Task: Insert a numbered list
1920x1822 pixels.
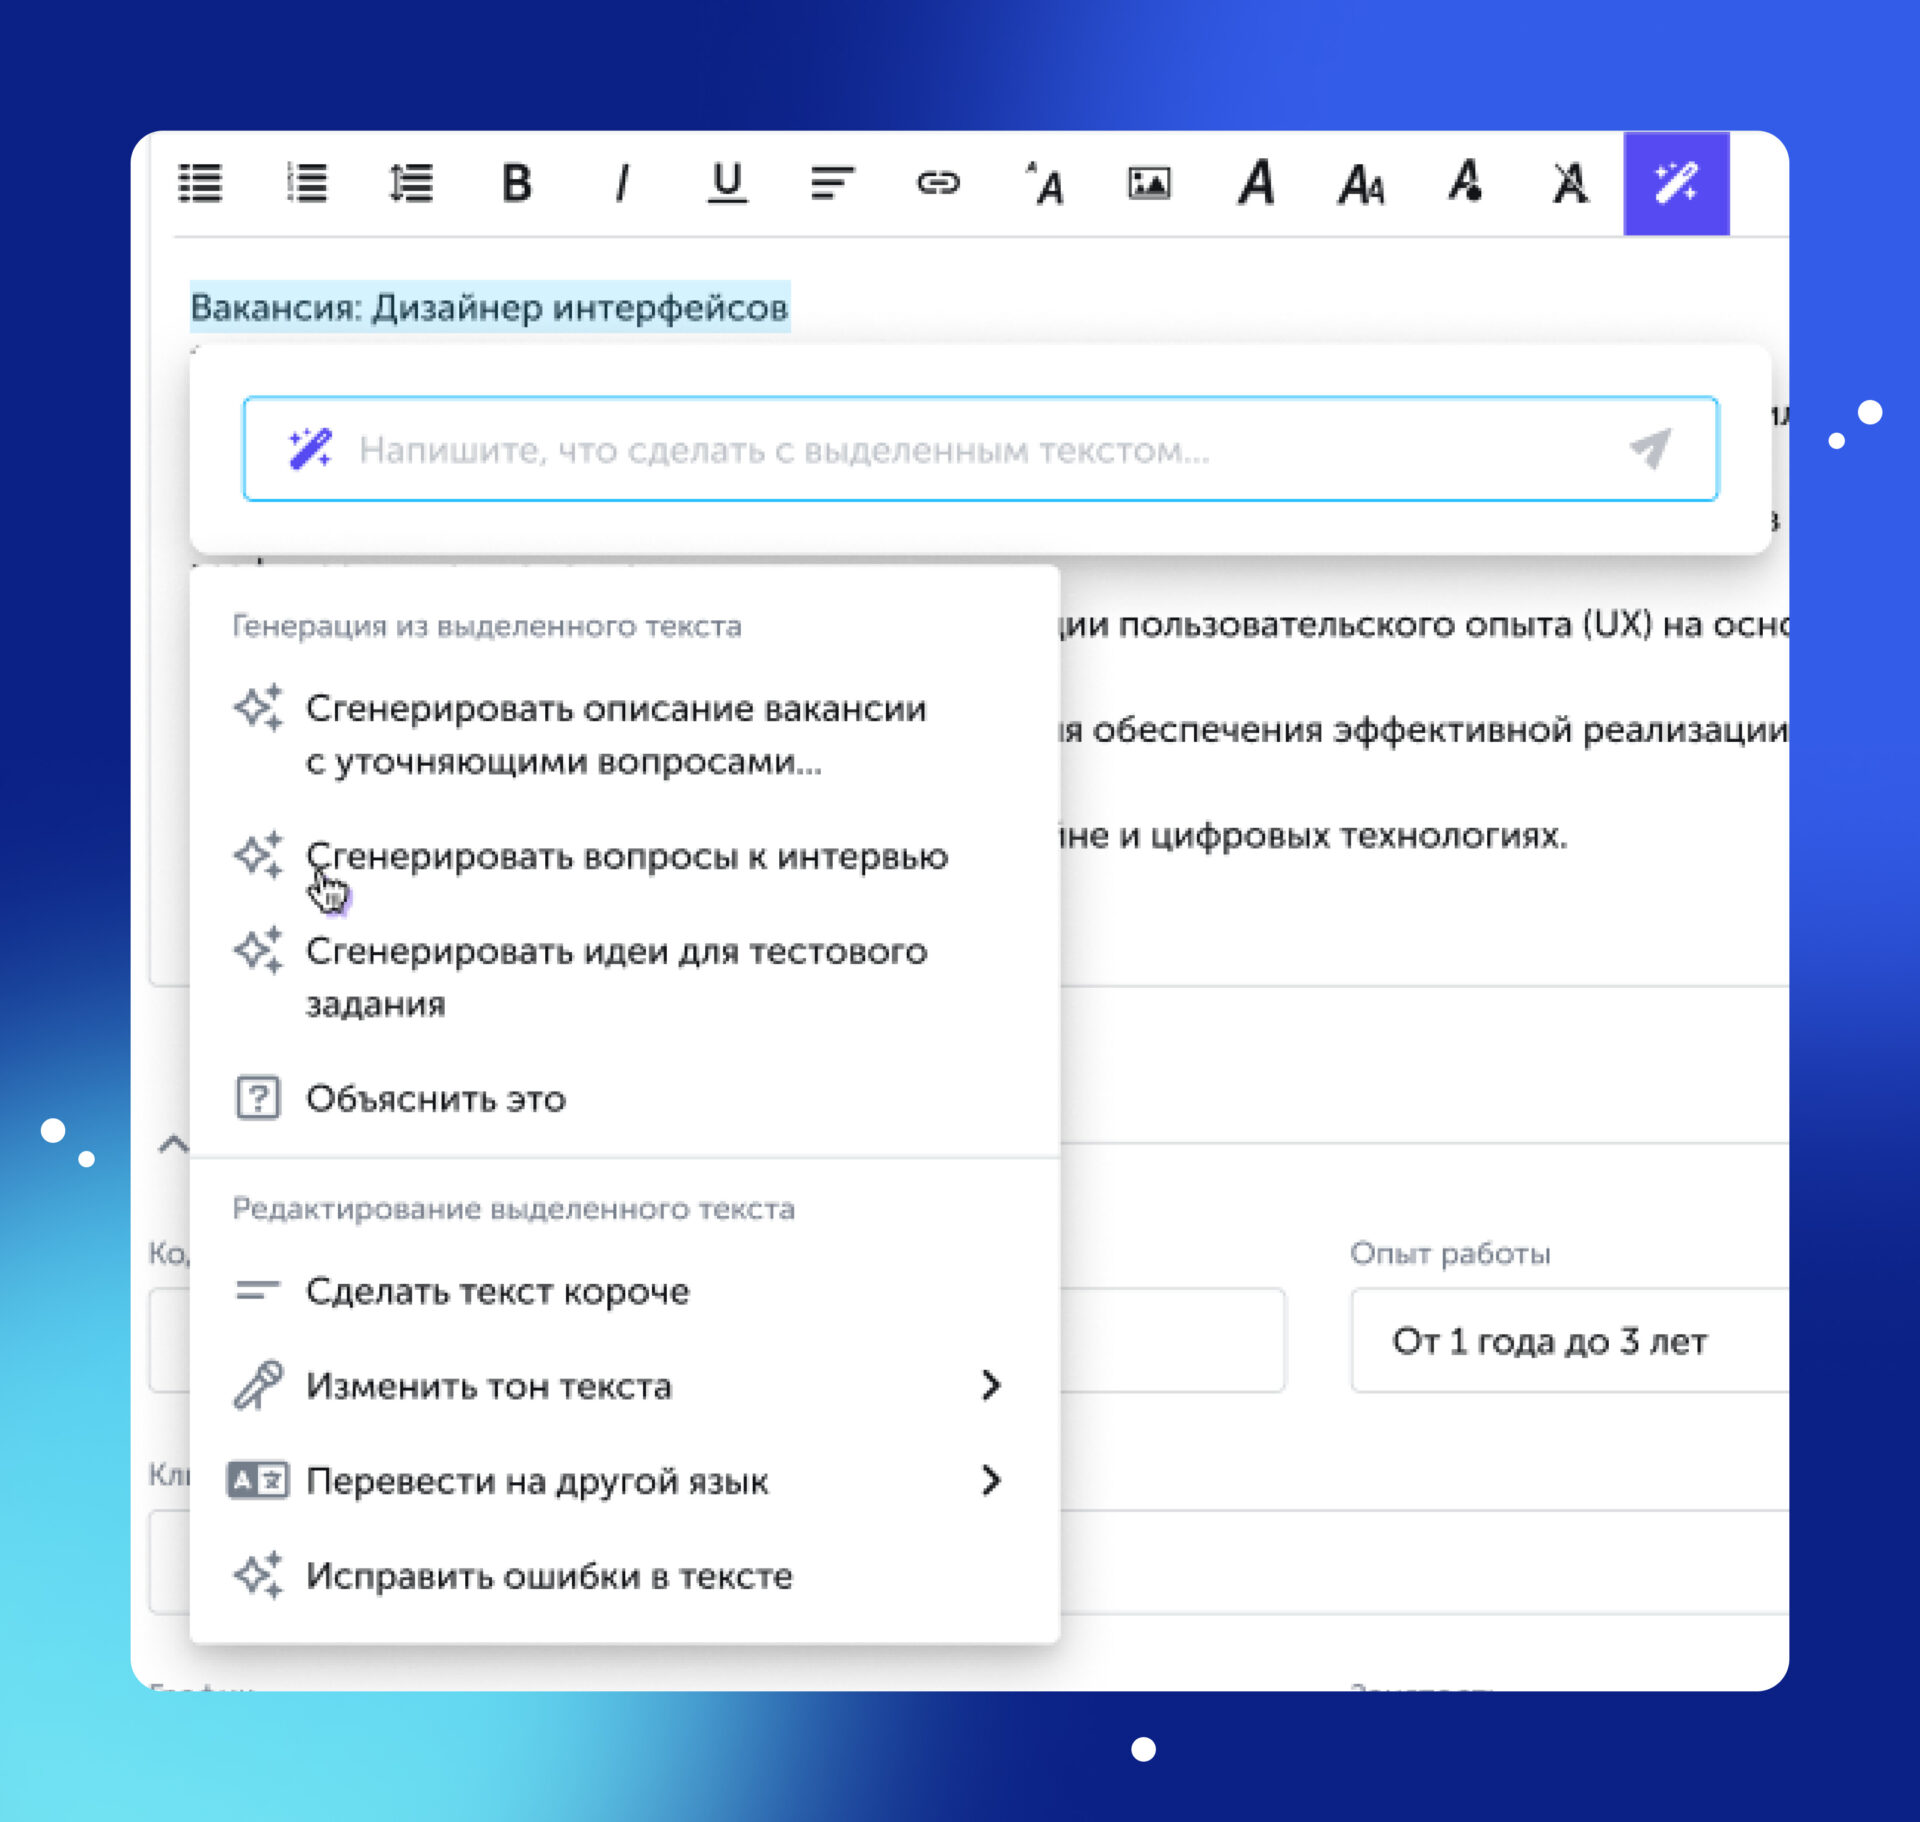Action: (306, 183)
